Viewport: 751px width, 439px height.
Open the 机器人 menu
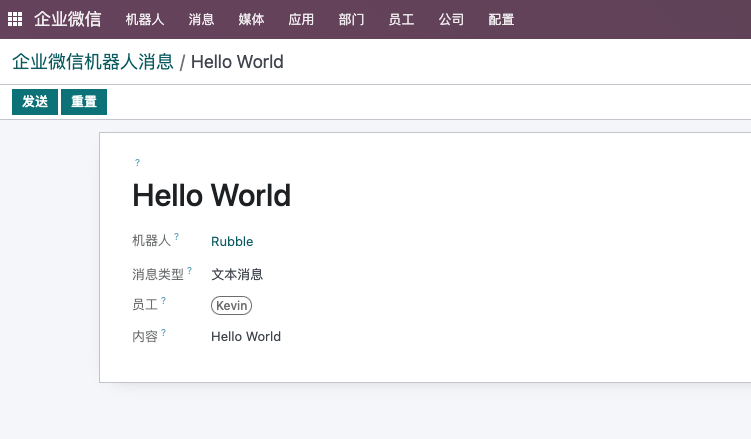tap(145, 20)
